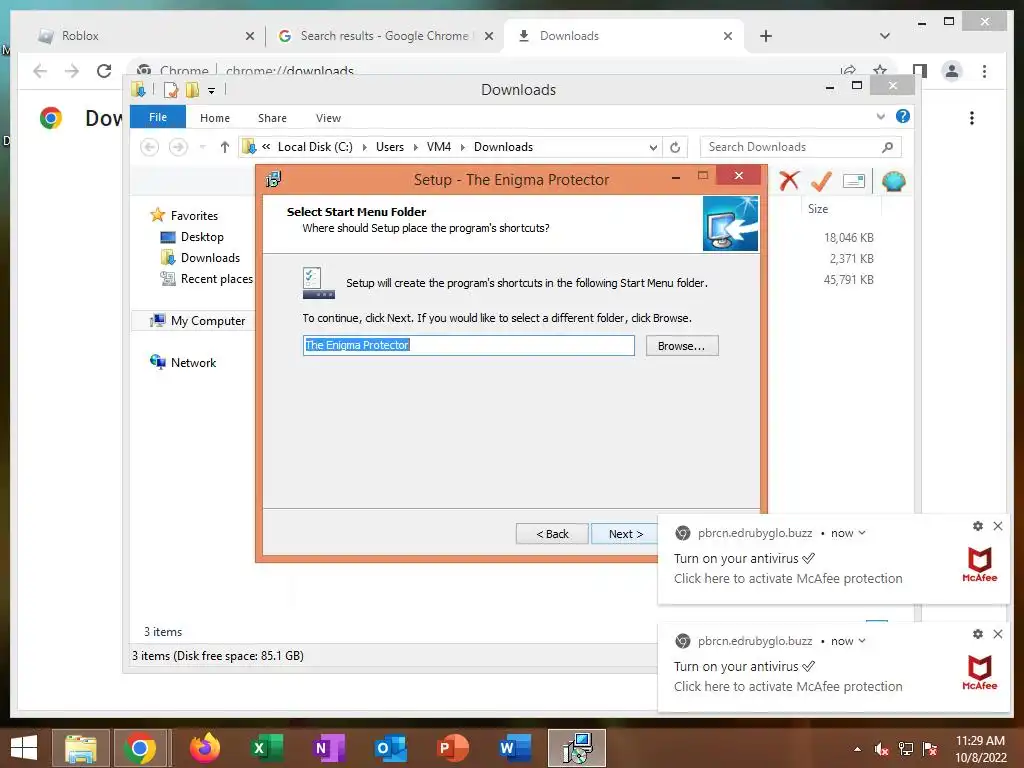The width and height of the screenshot is (1024, 768).
Task: Open File menu in Downloads explorer
Action: coord(157,118)
